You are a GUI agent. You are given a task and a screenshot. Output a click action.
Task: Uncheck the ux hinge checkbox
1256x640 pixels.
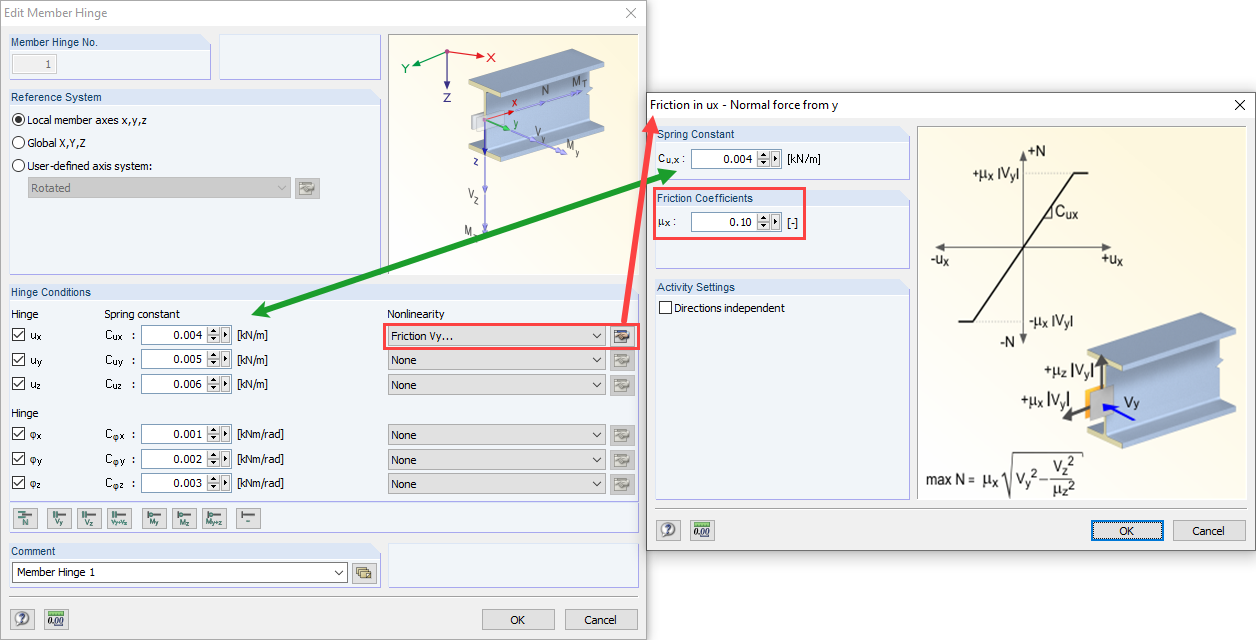coord(17,335)
